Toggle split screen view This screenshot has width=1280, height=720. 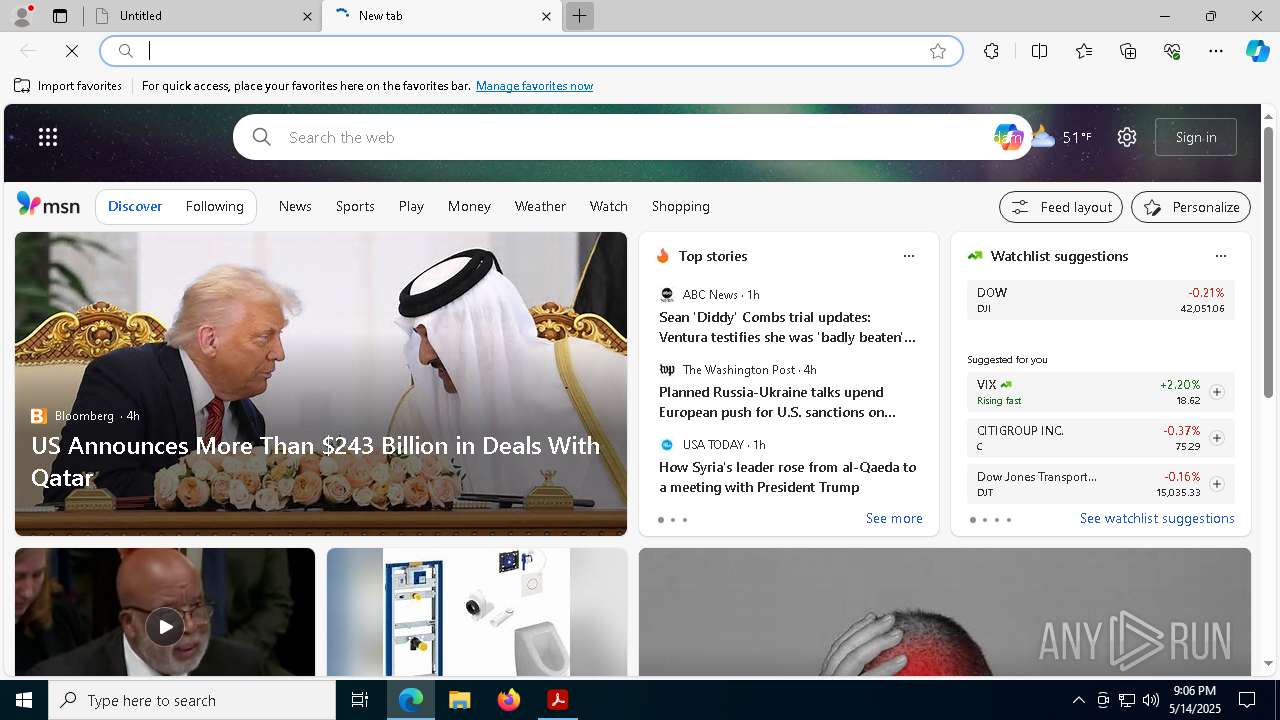[1039, 51]
